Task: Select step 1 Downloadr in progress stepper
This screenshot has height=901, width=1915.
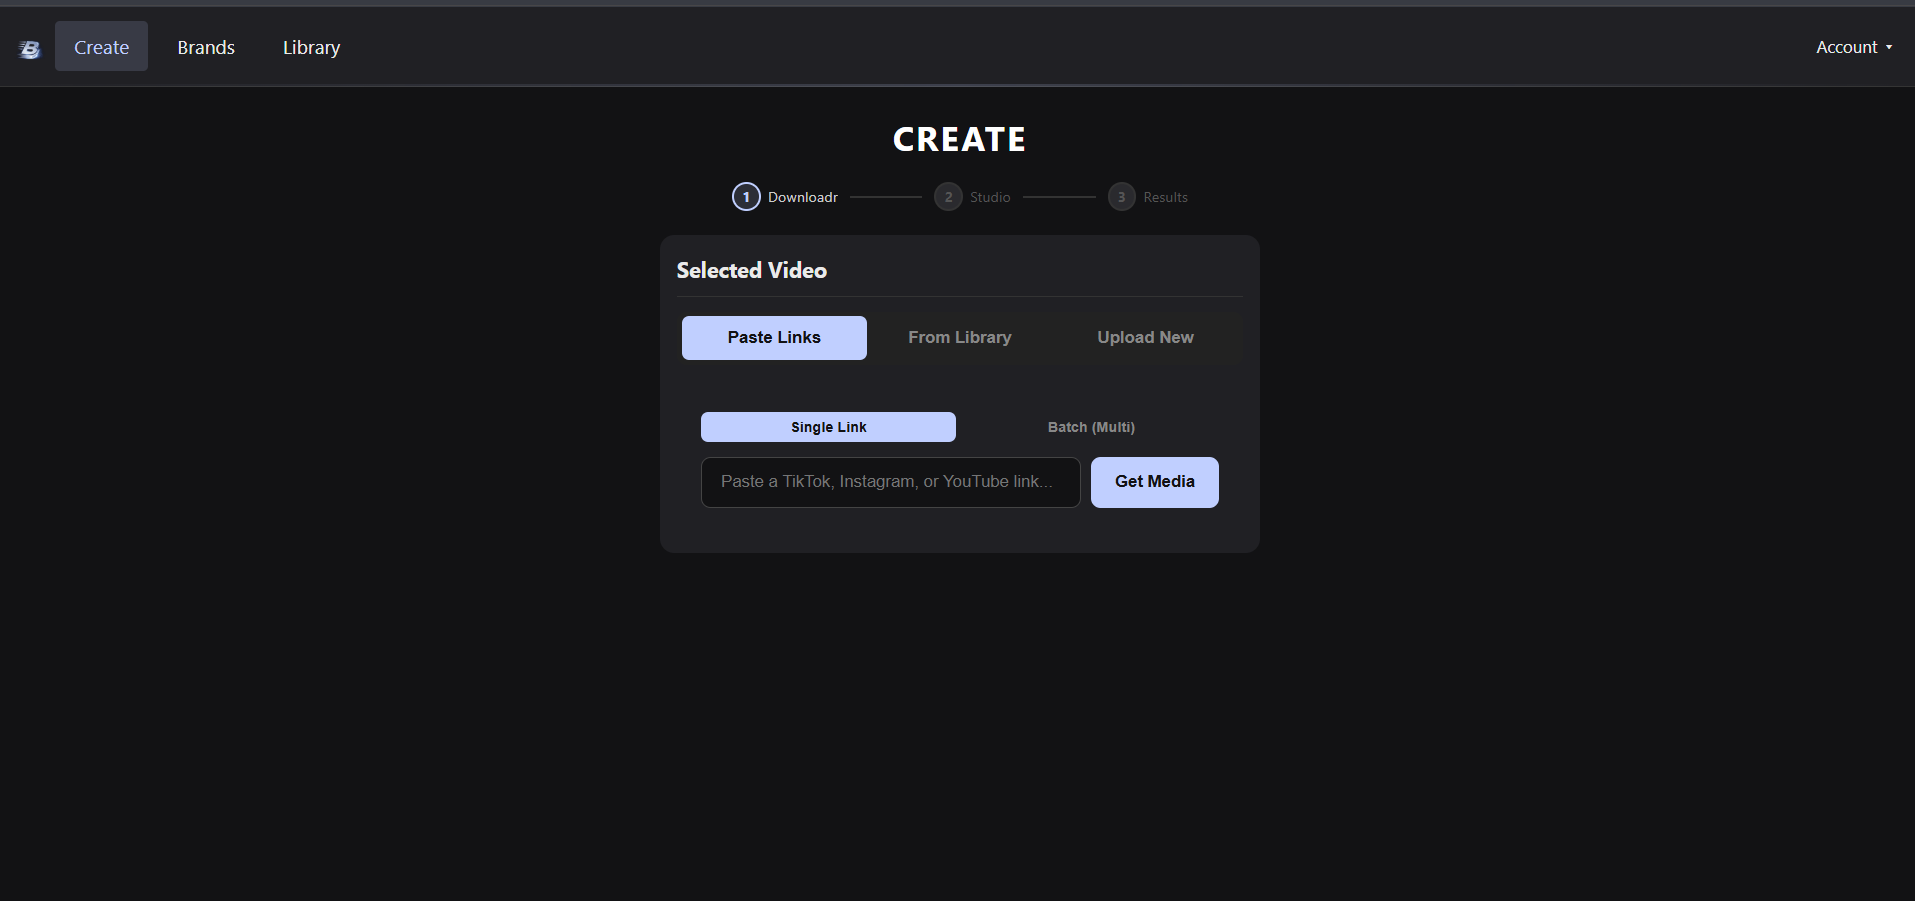Action: click(785, 197)
